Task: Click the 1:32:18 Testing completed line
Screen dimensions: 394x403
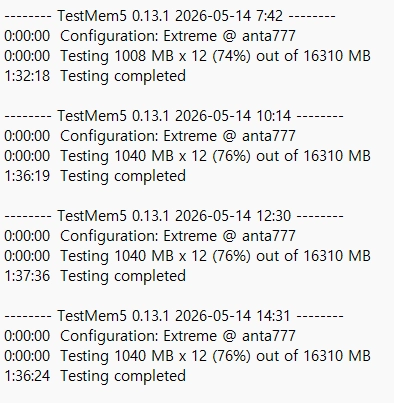Action: [95, 76]
